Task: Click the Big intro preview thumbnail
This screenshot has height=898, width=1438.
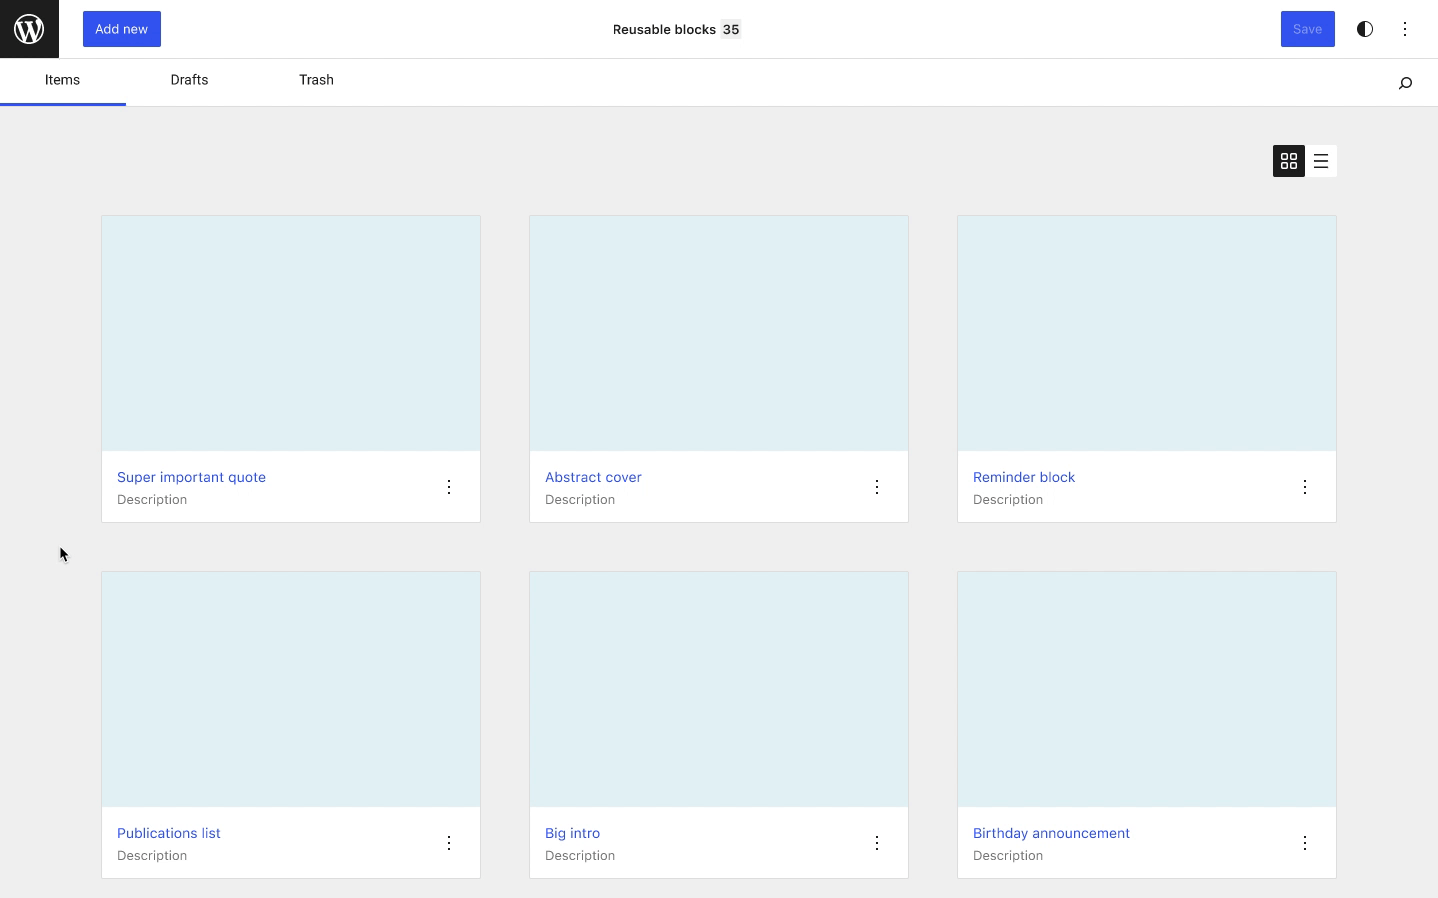Action: point(719,689)
